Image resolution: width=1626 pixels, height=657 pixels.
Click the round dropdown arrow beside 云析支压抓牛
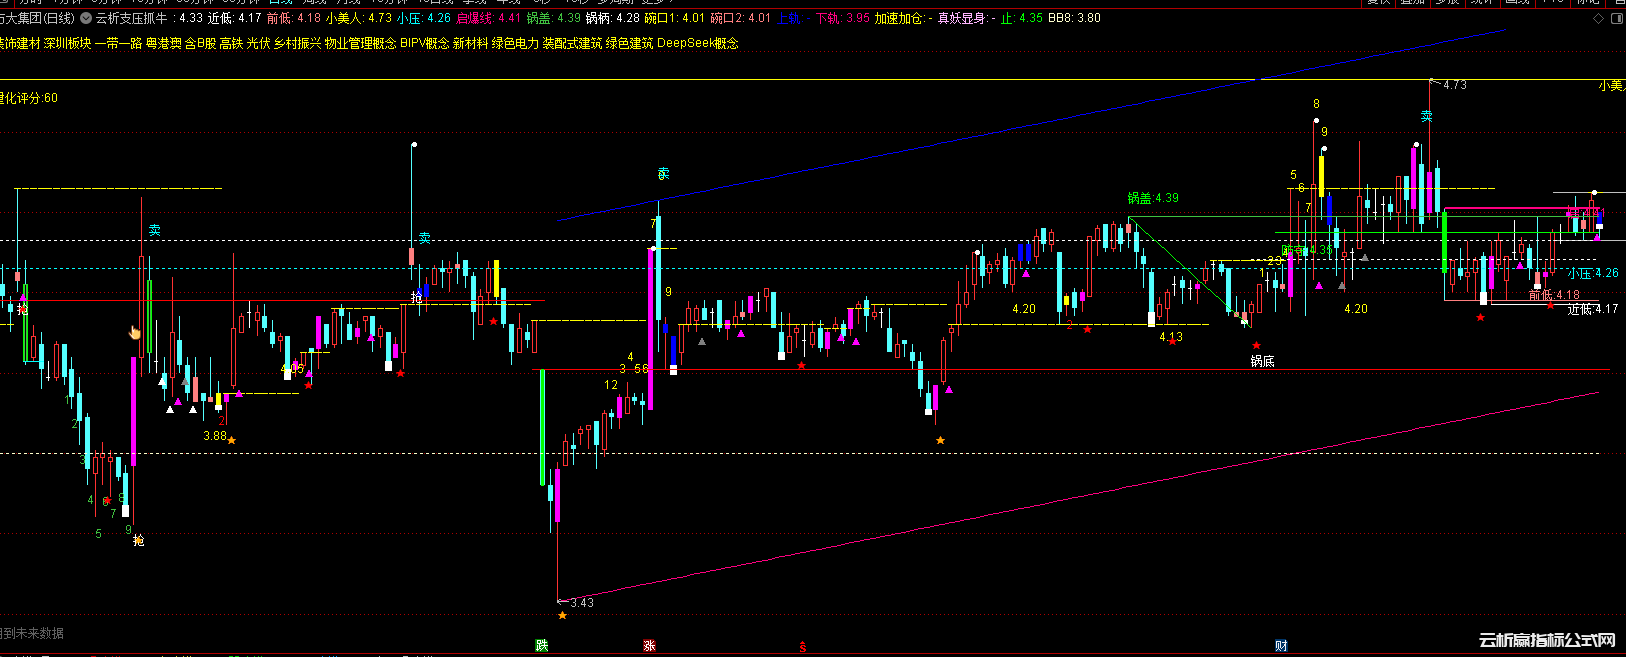click(86, 18)
